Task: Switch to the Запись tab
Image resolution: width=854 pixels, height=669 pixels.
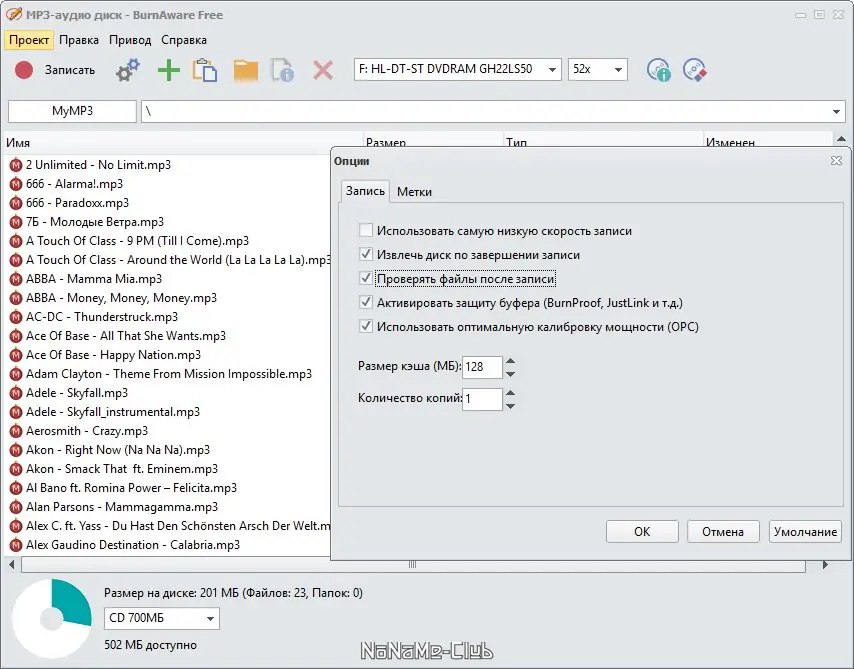Action: [365, 191]
